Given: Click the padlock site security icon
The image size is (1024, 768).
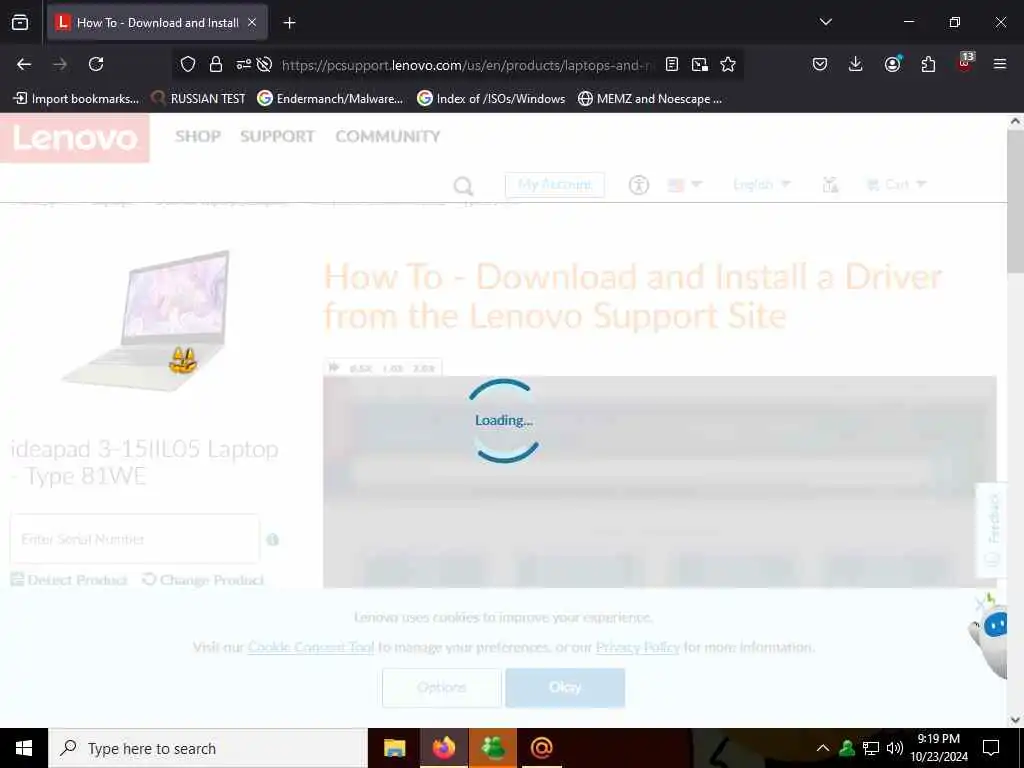Looking at the screenshot, I should pyautogui.click(x=216, y=64).
